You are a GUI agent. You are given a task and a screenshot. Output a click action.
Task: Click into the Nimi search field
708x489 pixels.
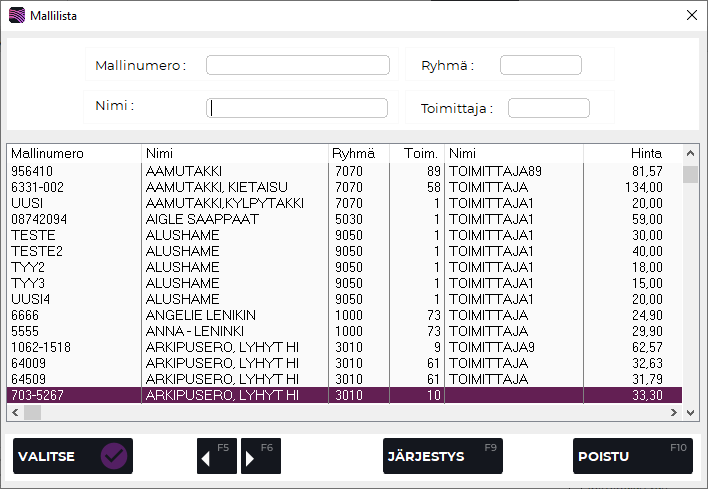click(297, 108)
